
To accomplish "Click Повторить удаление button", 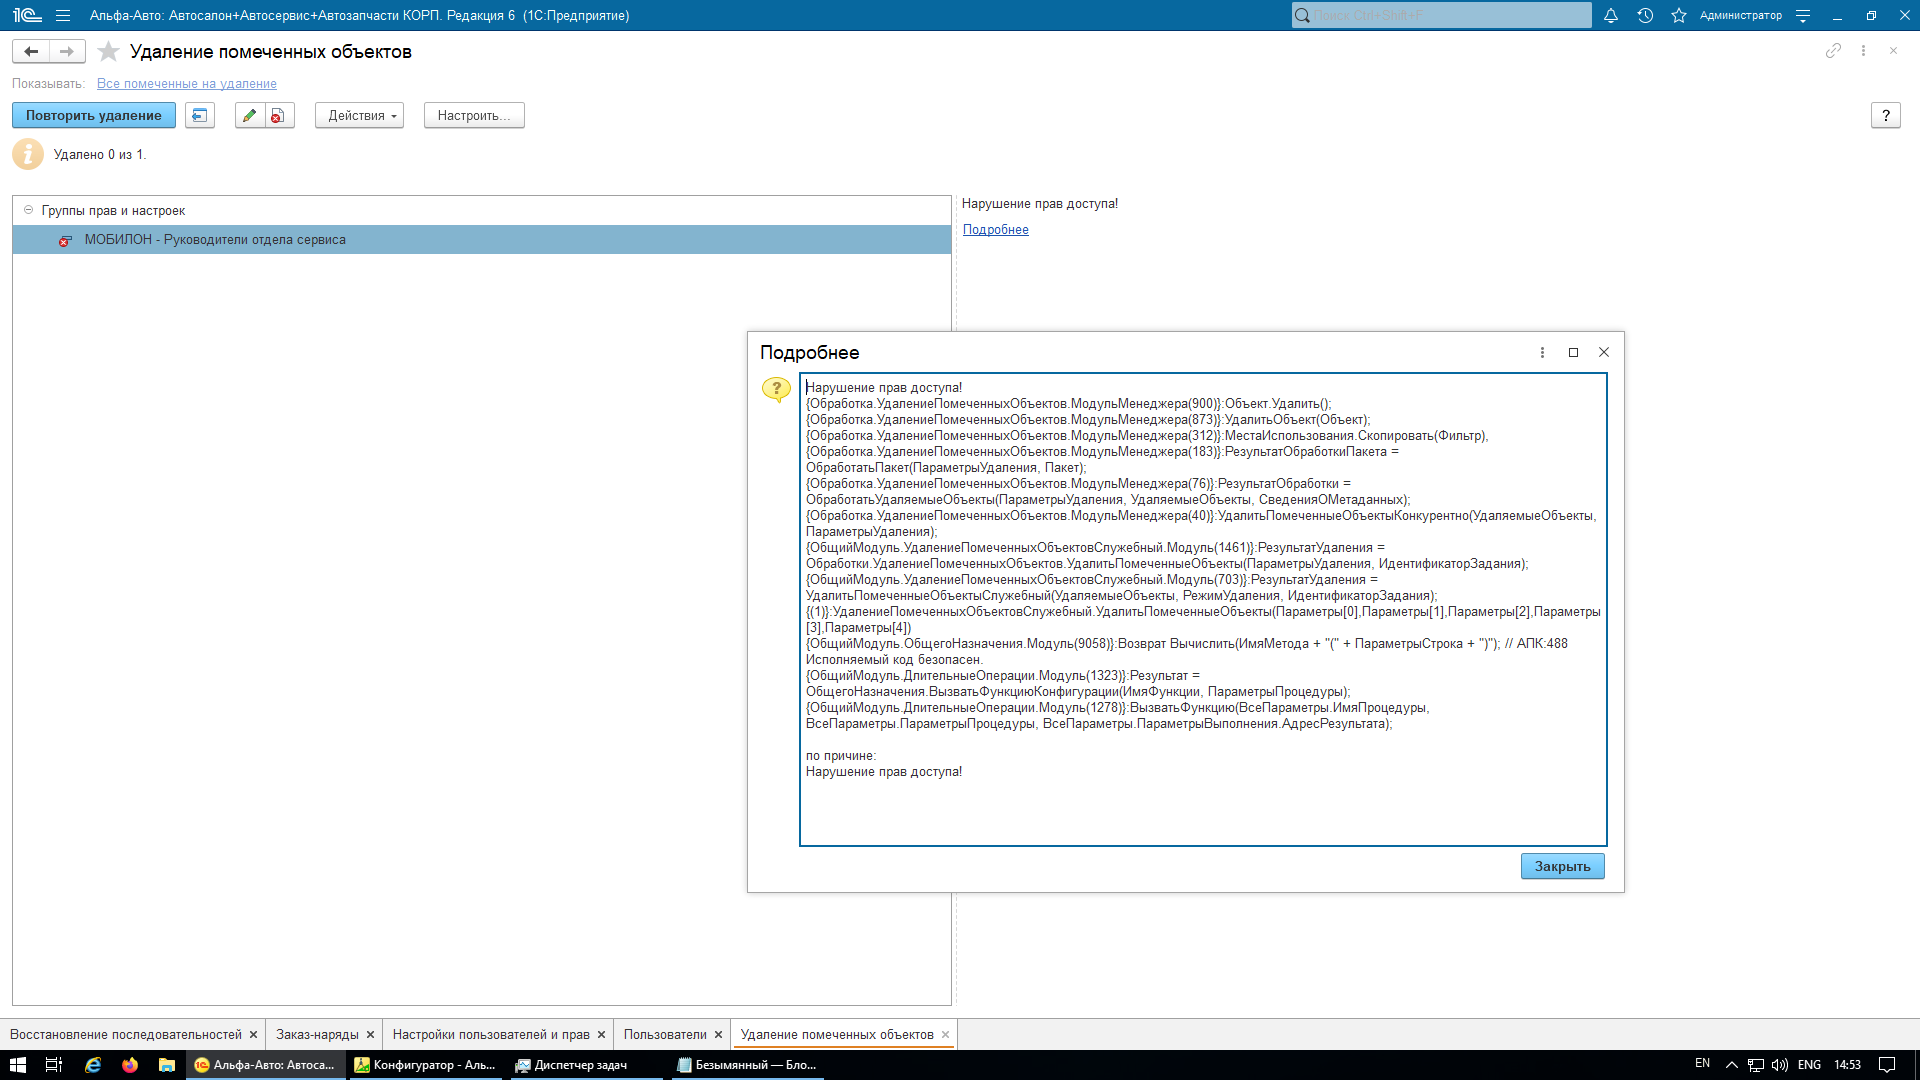I will tap(94, 115).
